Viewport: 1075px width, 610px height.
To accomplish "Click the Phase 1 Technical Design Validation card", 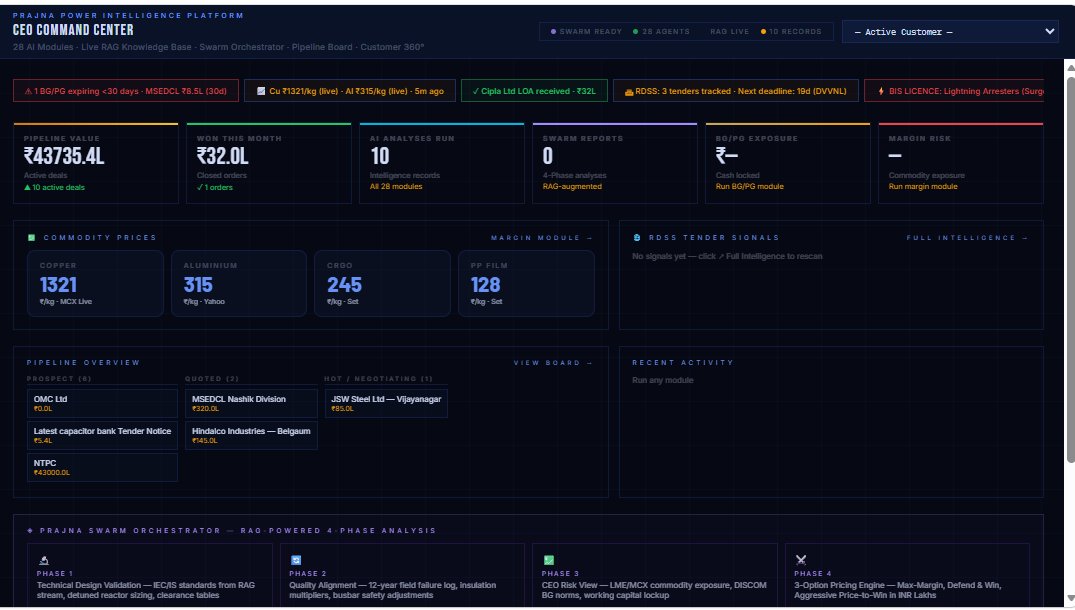I will (149, 576).
